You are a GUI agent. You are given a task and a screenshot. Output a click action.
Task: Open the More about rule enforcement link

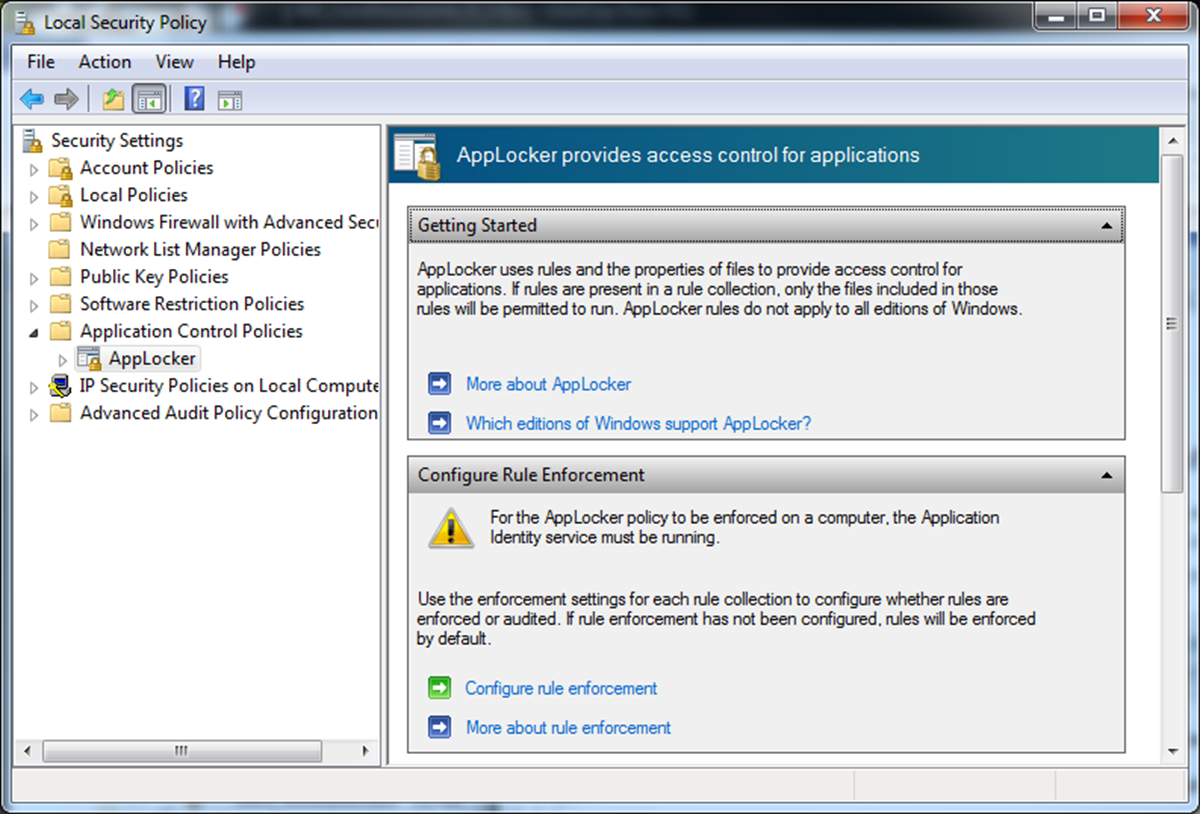pyautogui.click(x=568, y=727)
